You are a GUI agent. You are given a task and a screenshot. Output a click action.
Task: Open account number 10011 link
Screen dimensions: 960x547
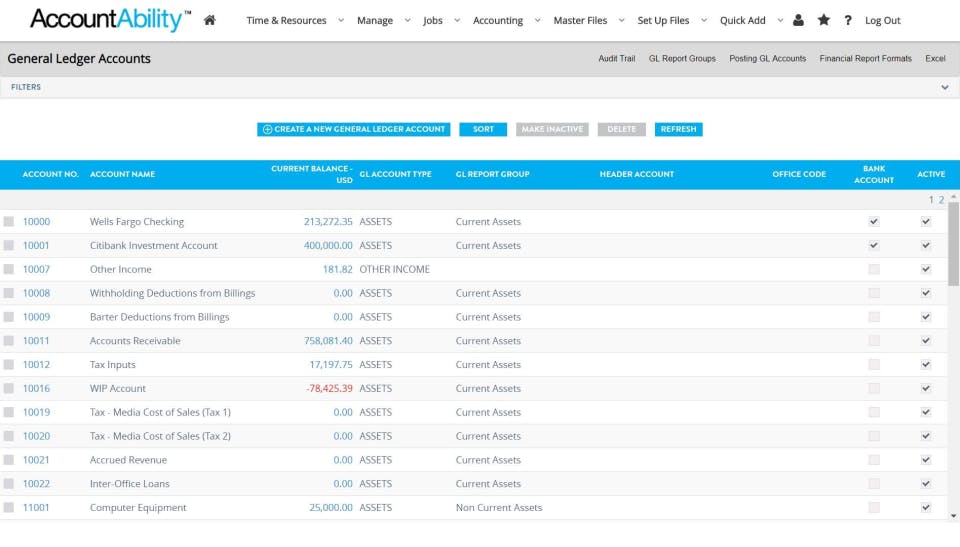tap(36, 341)
